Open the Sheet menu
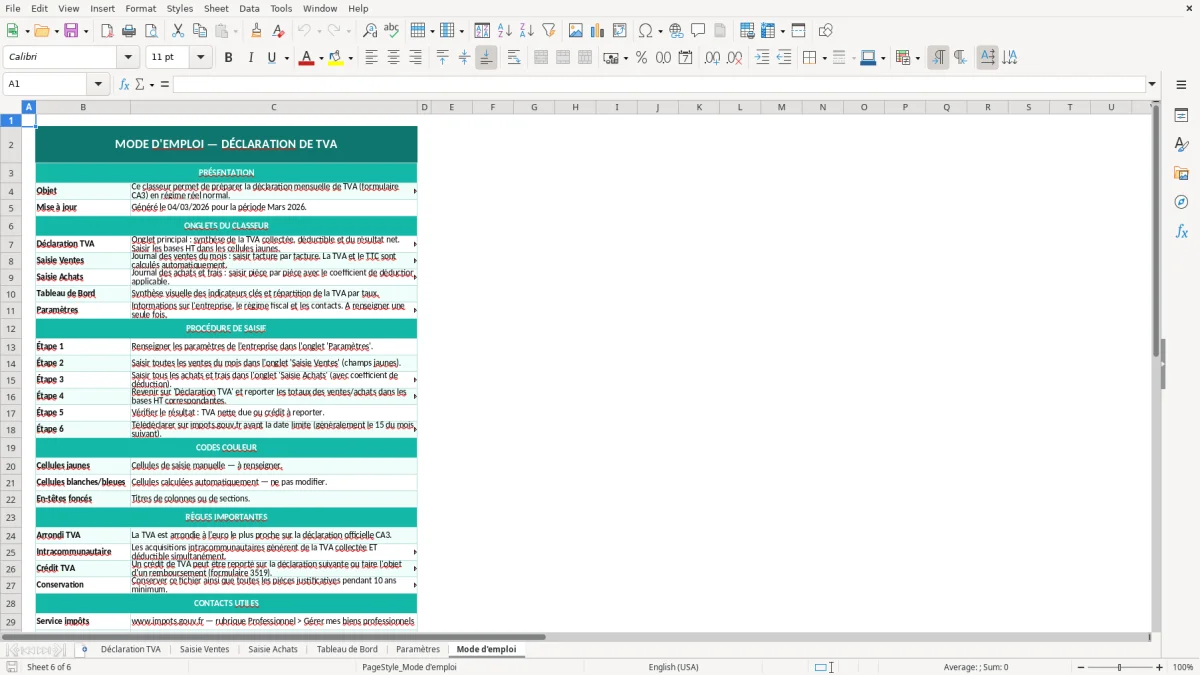1200x675 pixels. click(x=216, y=8)
